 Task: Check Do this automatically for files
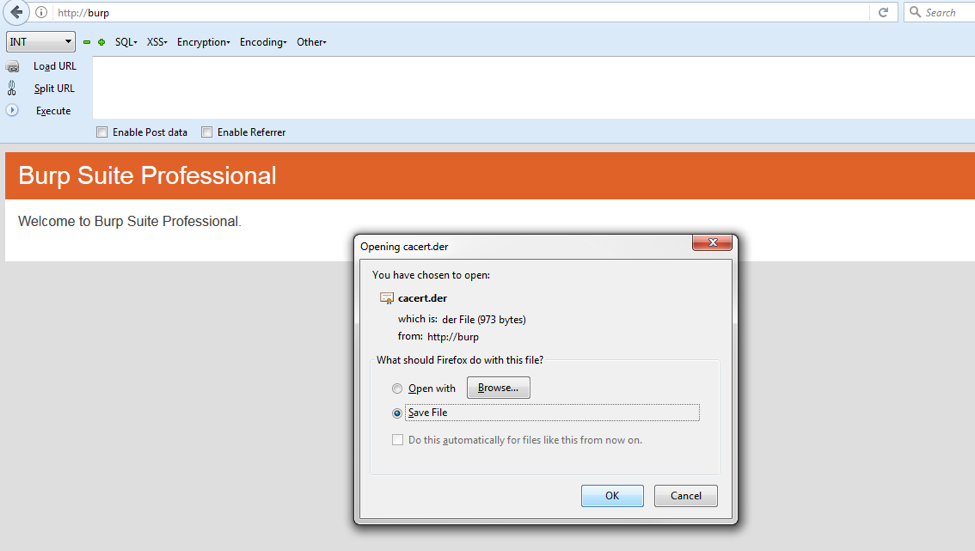[x=397, y=440]
